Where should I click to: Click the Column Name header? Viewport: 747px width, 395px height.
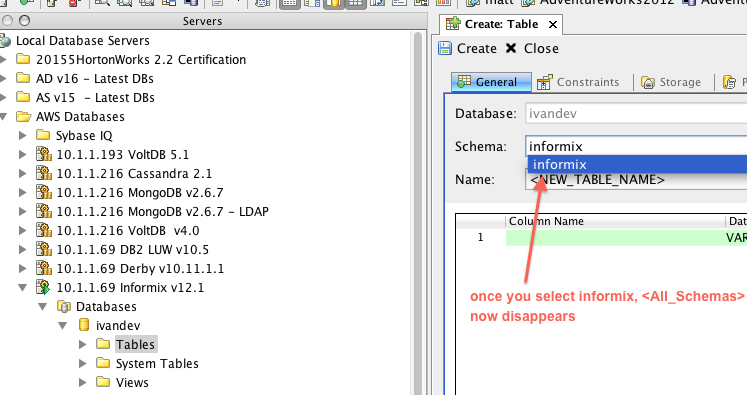(616, 221)
